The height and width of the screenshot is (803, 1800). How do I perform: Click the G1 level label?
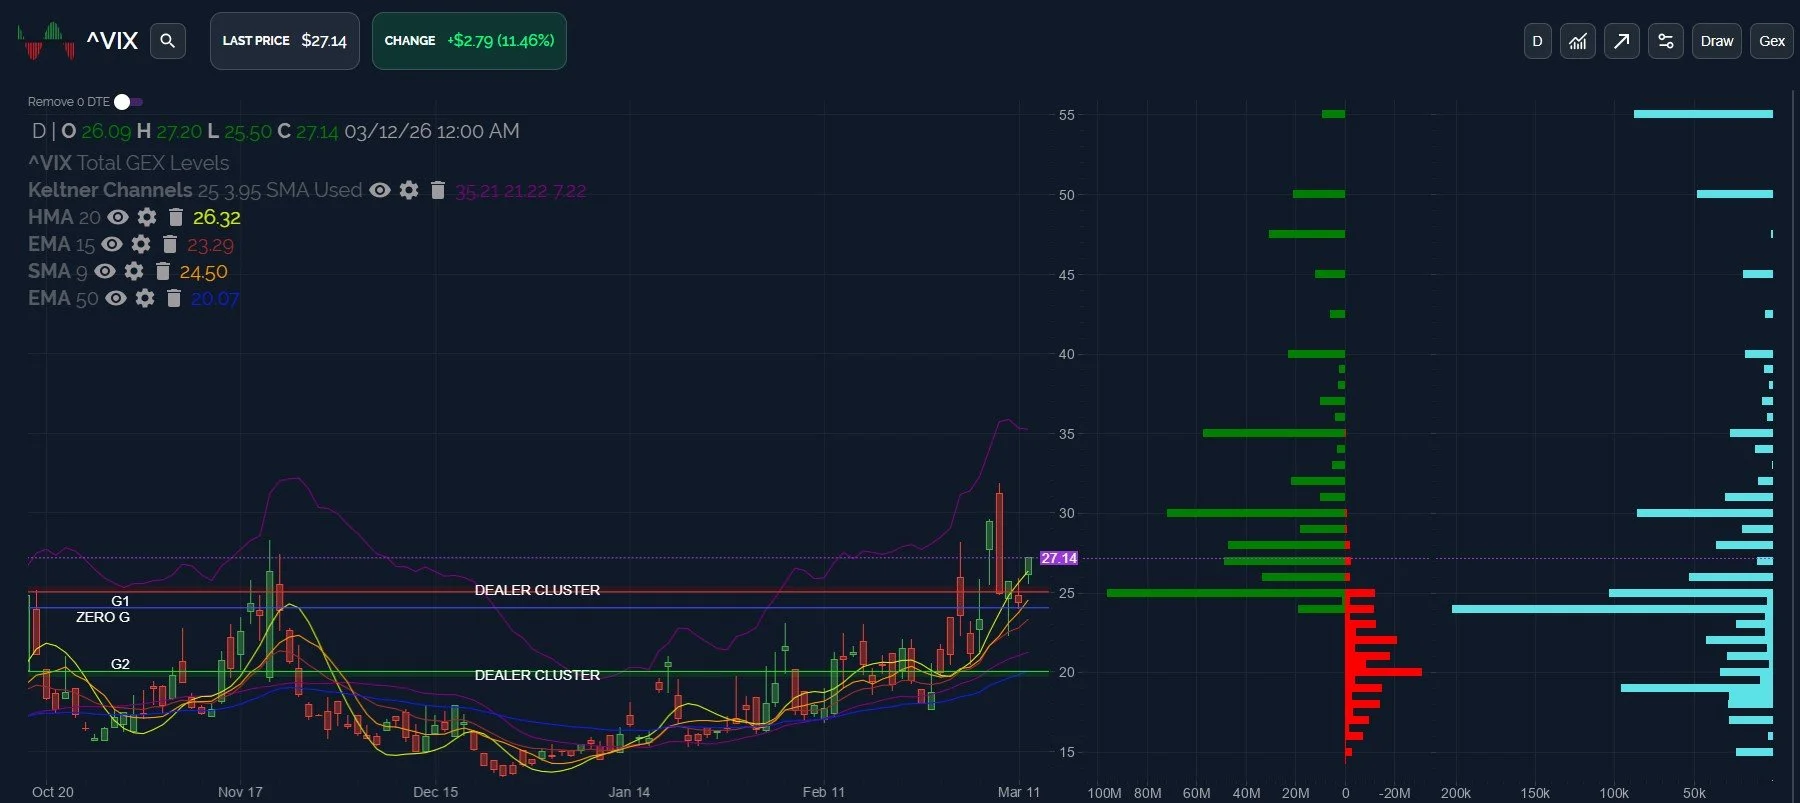click(120, 601)
